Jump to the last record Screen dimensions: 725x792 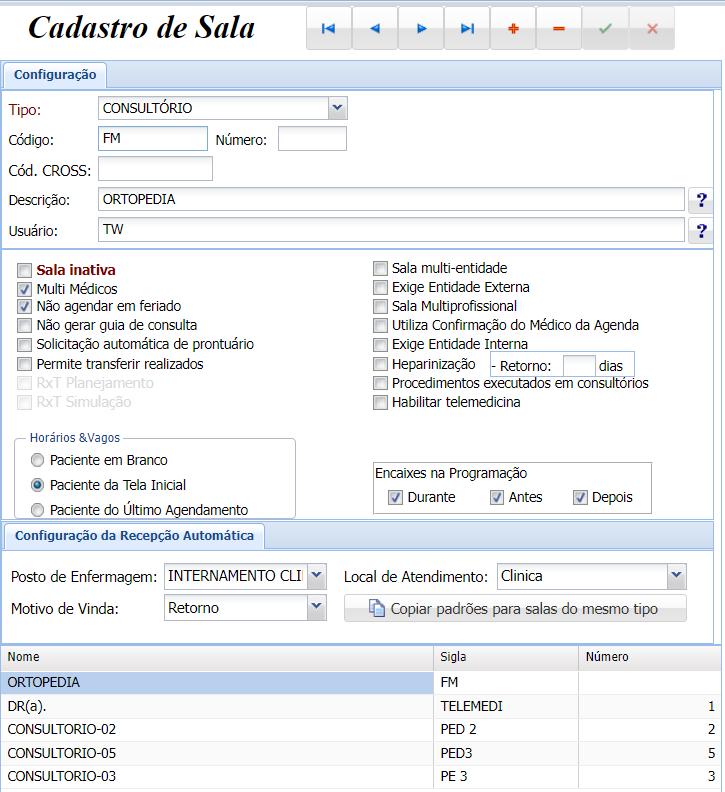(467, 29)
